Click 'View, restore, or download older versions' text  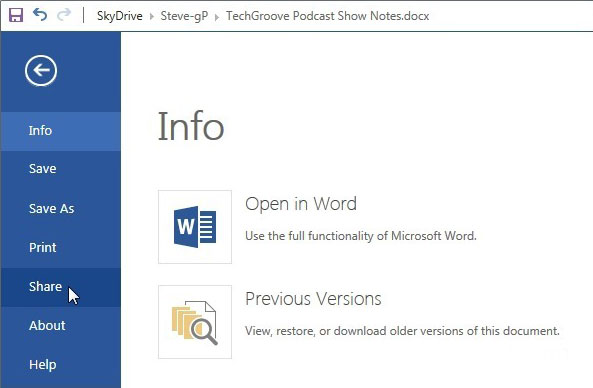(x=402, y=331)
